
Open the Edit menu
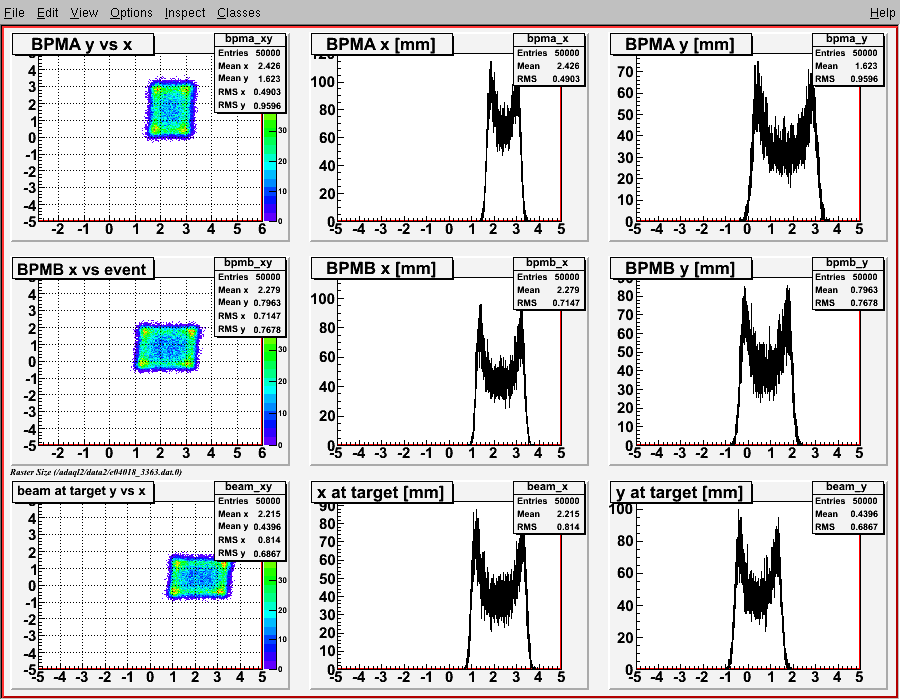pyautogui.click(x=48, y=13)
